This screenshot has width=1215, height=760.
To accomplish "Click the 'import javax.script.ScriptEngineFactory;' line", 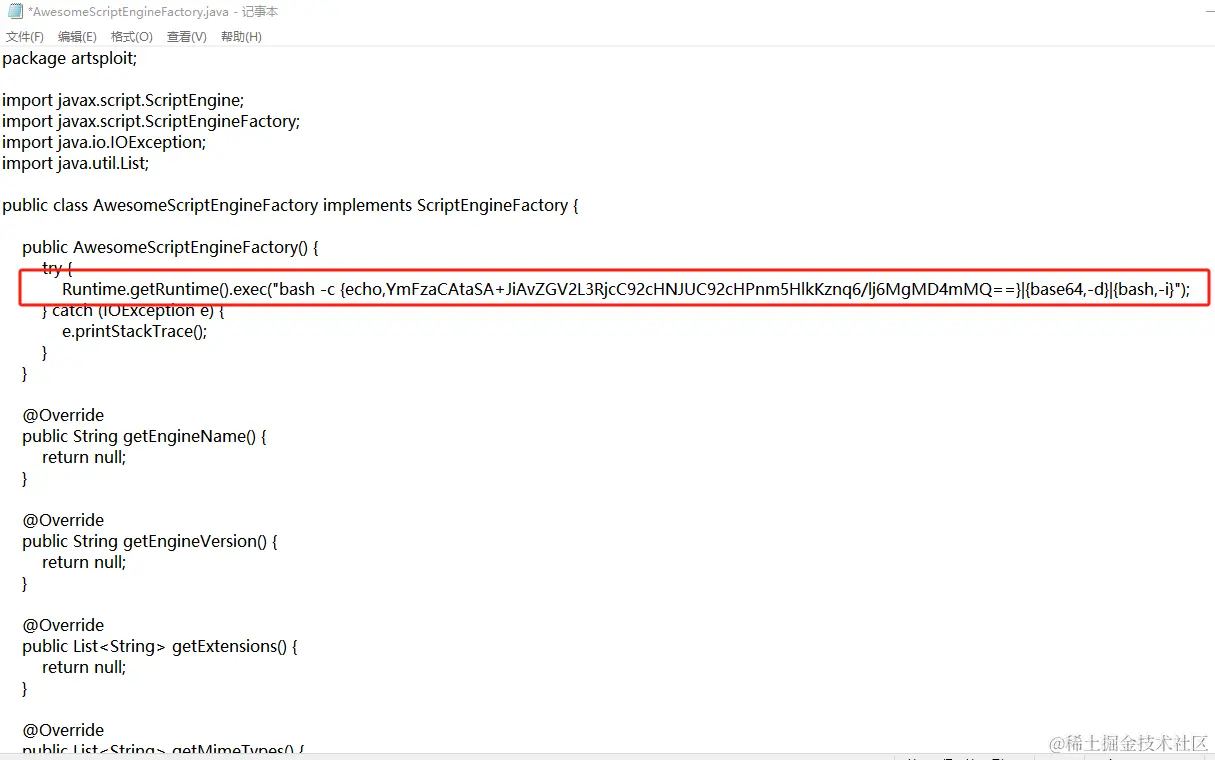I will tap(151, 121).
